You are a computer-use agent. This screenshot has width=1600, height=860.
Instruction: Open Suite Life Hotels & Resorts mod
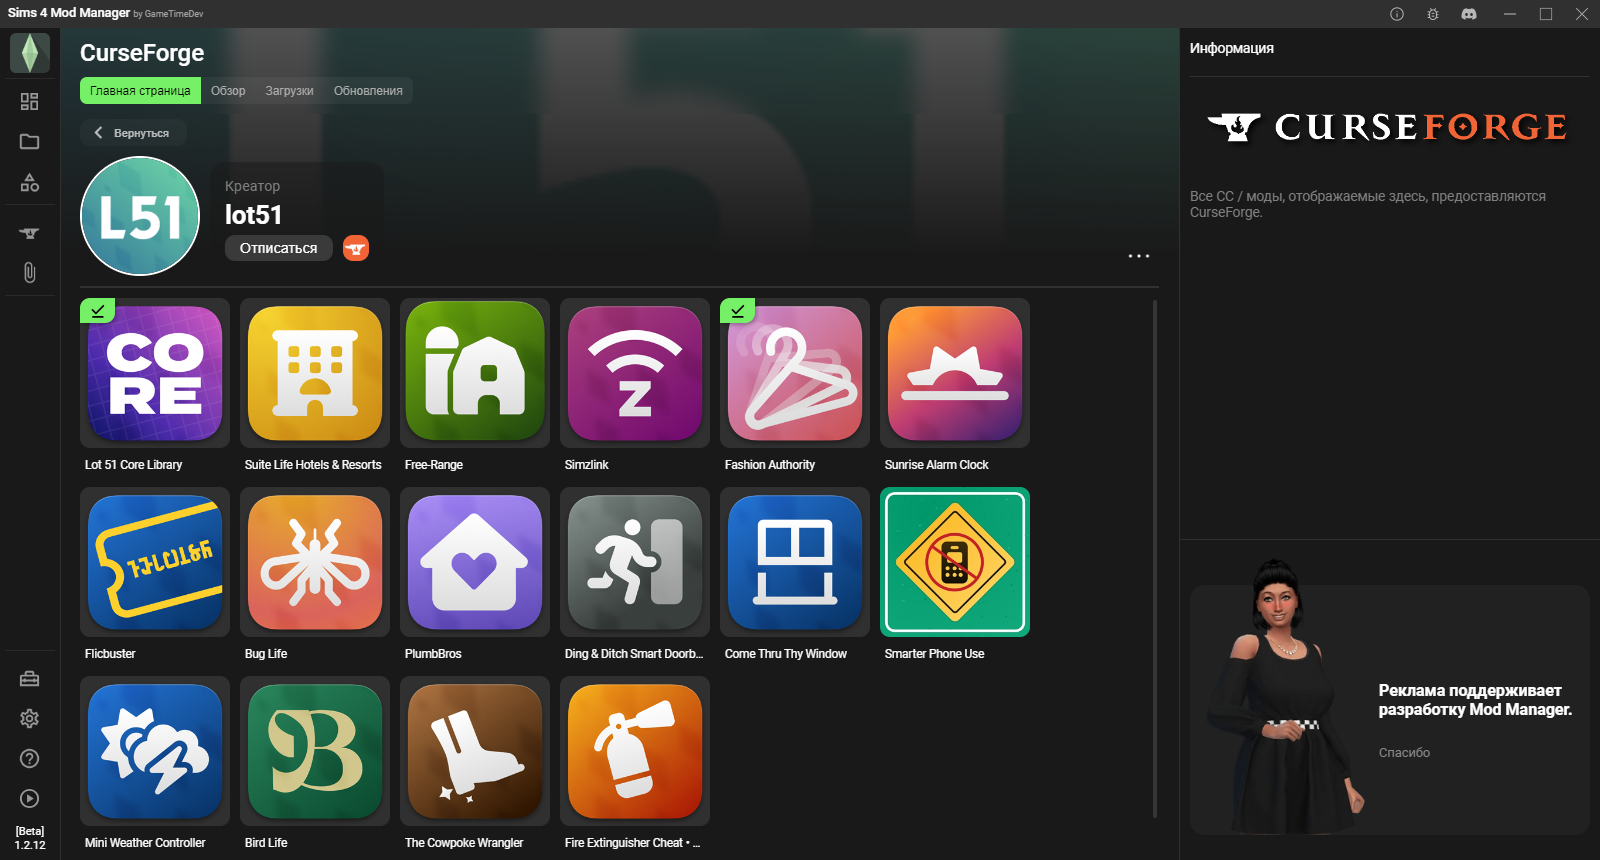(315, 373)
